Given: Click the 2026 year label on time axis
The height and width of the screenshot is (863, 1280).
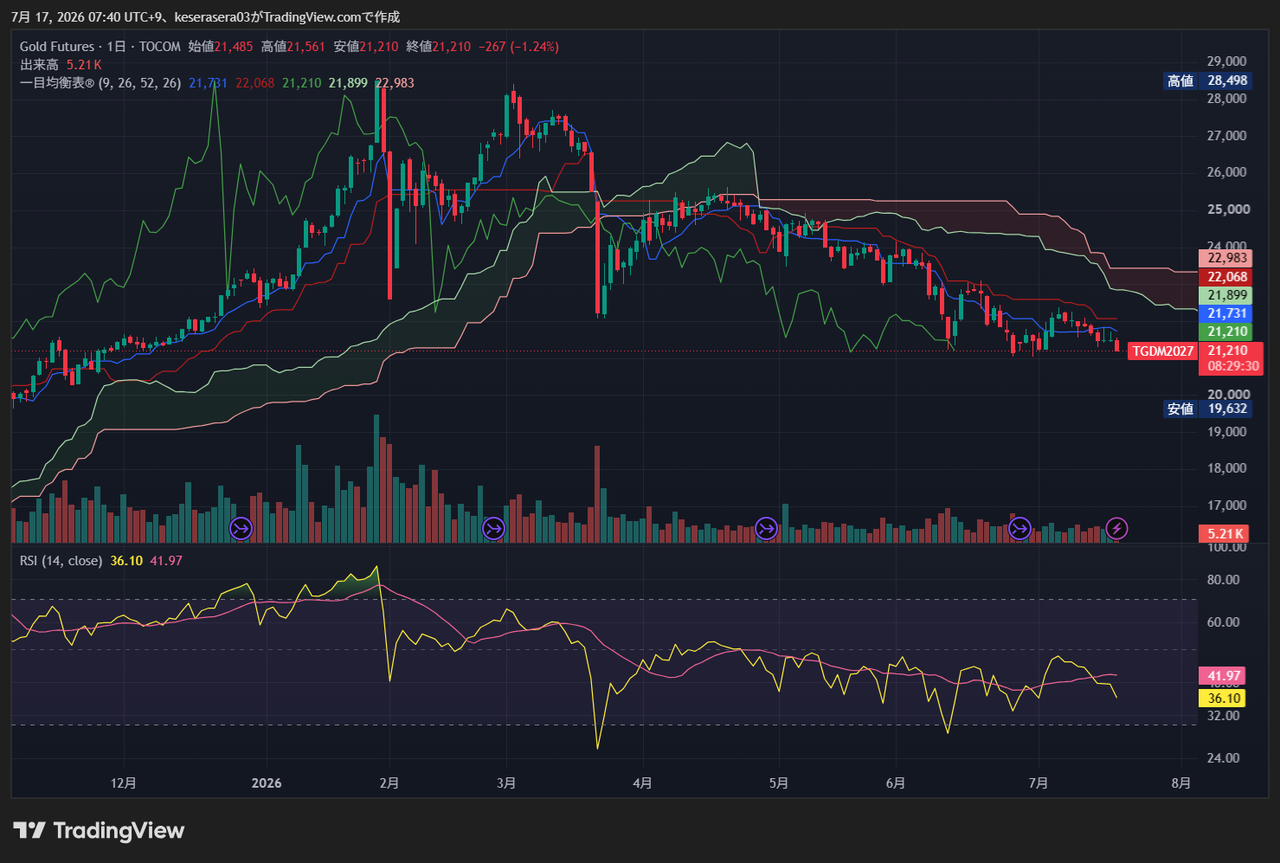Looking at the screenshot, I should click(267, 783).
